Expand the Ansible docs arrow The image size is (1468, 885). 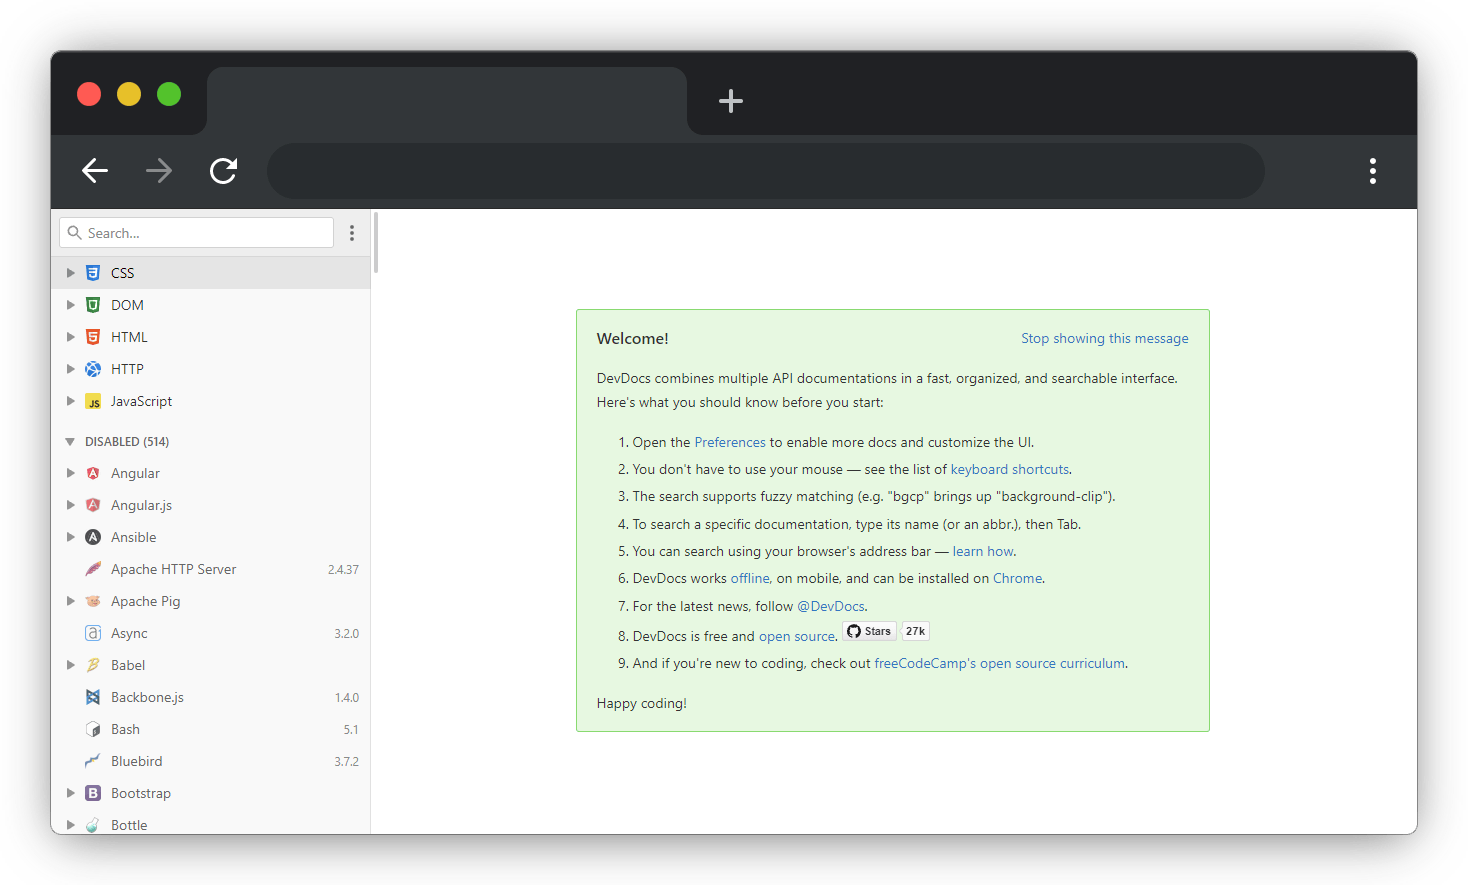pos(70,537)
